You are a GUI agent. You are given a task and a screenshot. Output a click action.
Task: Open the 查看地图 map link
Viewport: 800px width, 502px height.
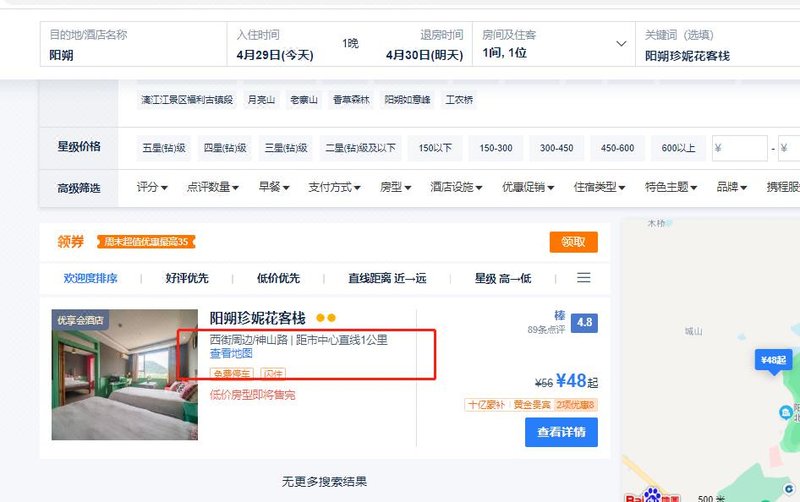pos(231,354)
